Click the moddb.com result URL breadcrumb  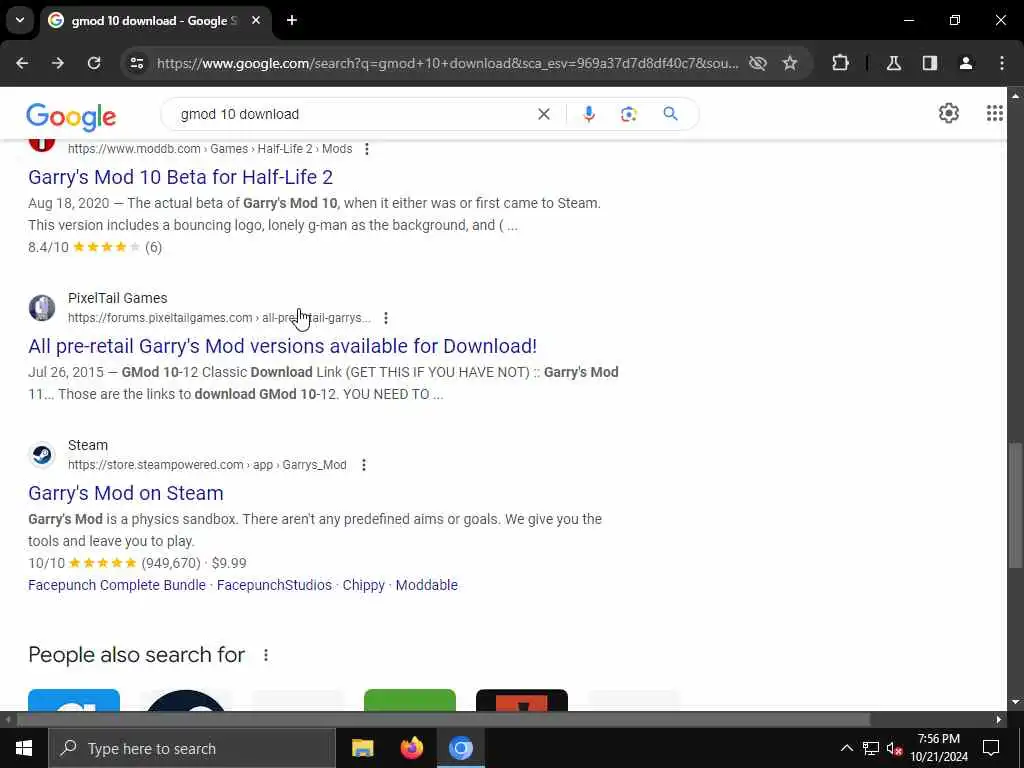[210, 149]
